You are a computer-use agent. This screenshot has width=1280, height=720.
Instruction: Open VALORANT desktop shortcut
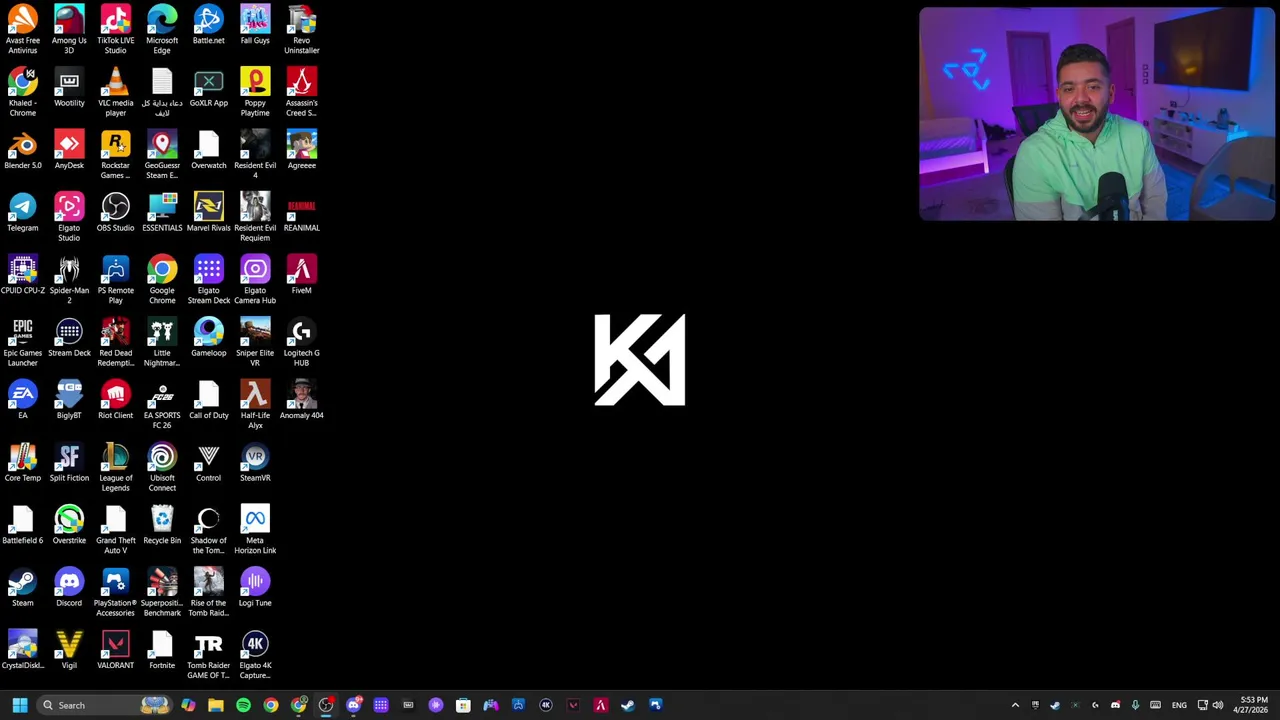[x=115, y=650]
